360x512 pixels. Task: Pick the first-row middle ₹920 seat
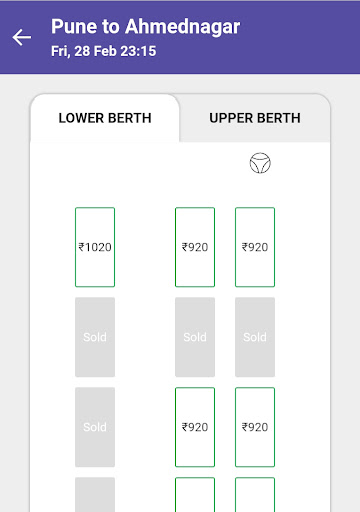pos(195,247)
